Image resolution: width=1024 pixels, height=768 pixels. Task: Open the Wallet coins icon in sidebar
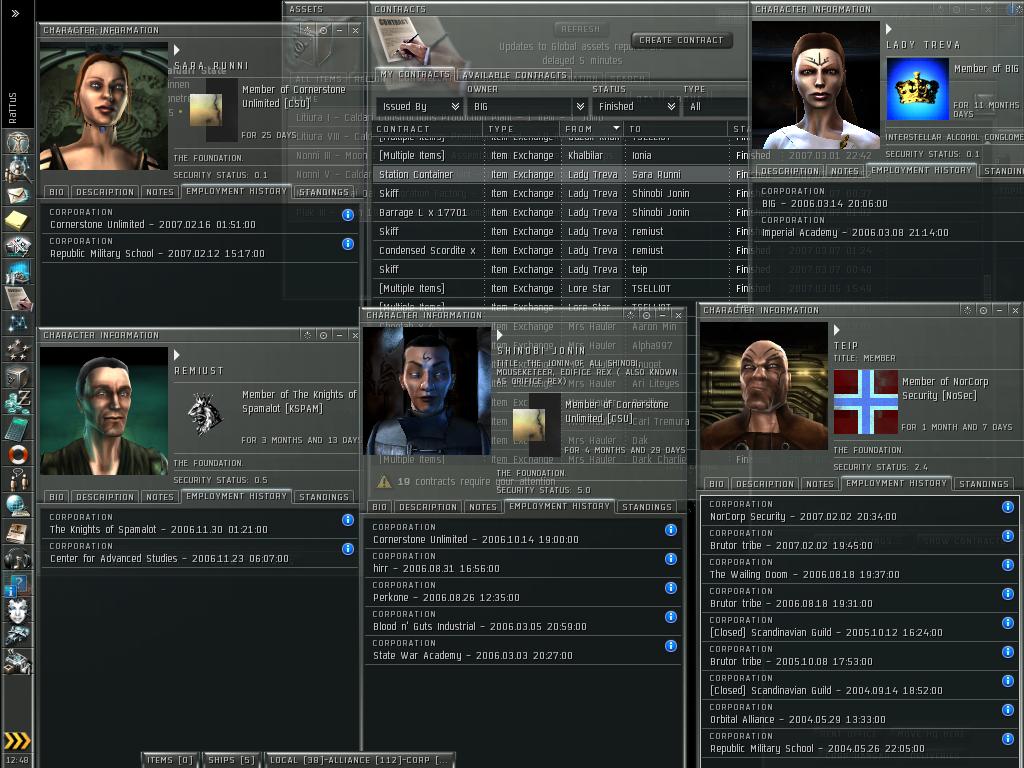point(18,401)
